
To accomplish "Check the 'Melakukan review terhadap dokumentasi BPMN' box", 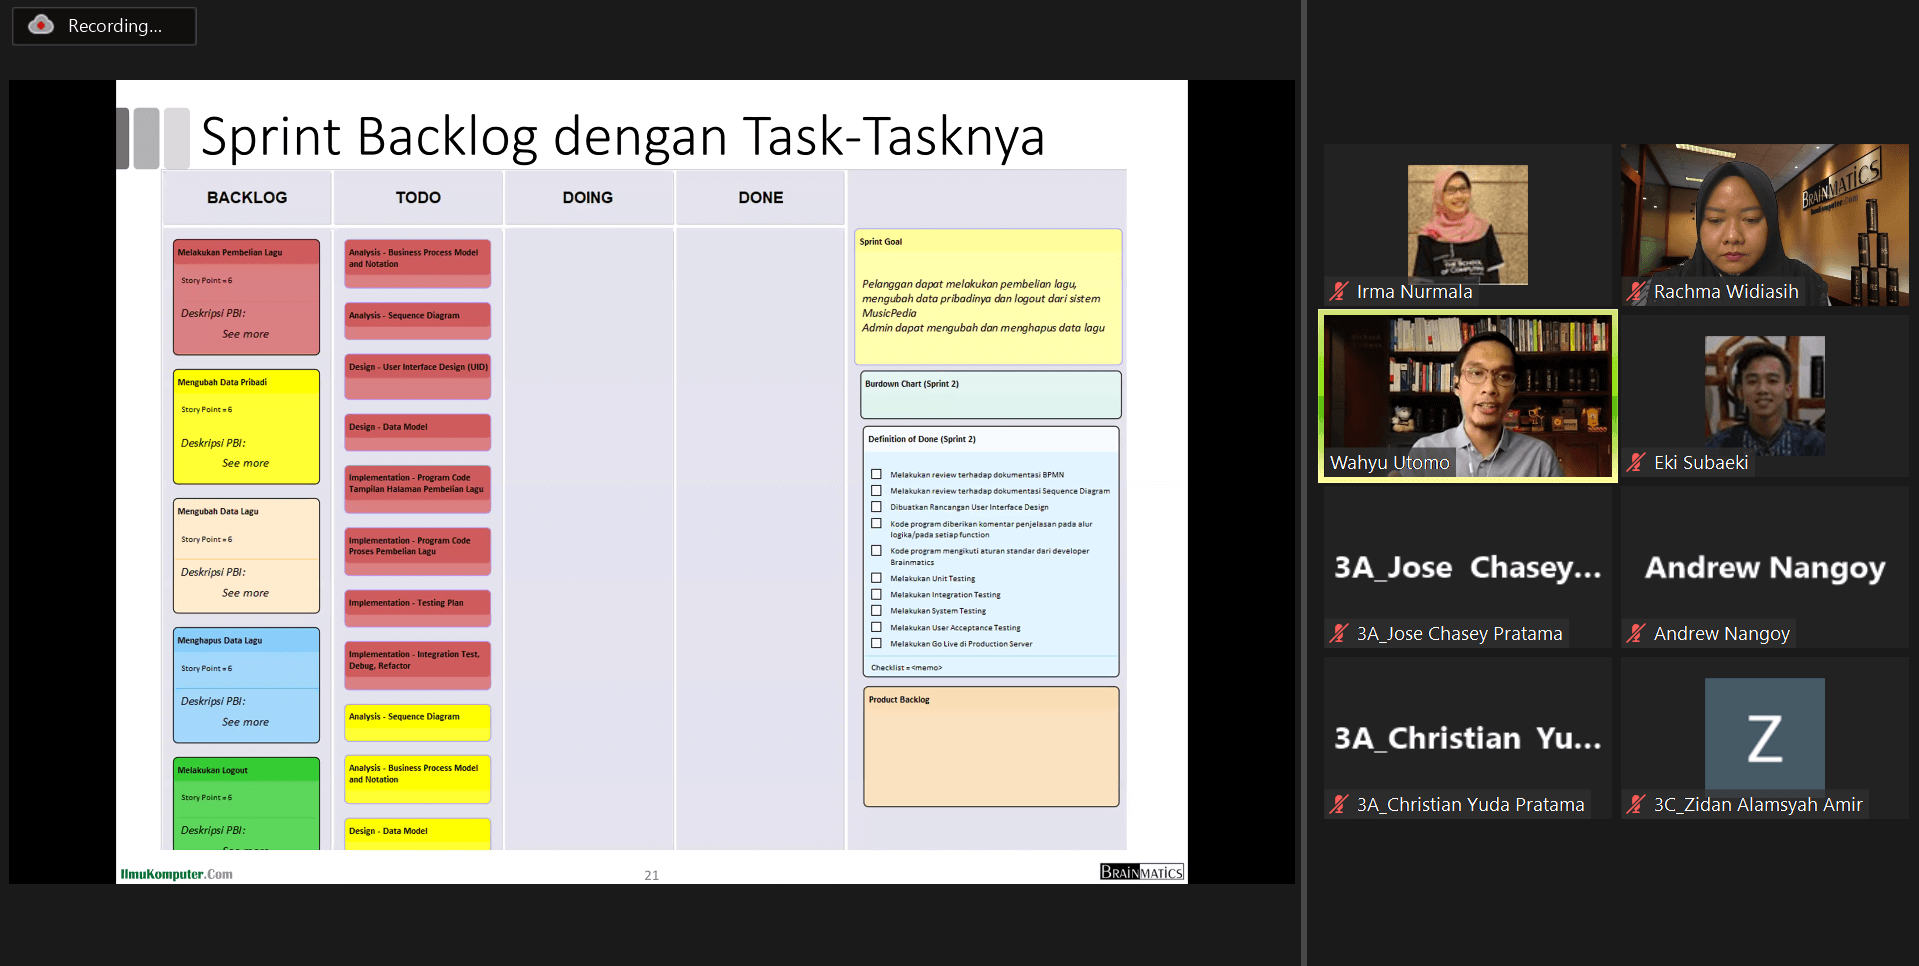I will coord(876,475).
